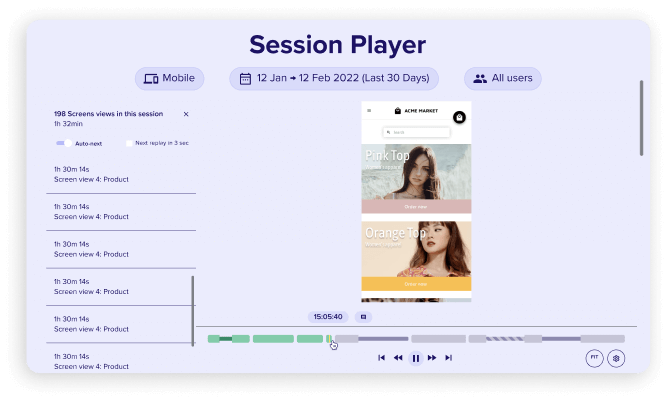Click the rewind button
The width and height of the screenshot is (670, 400).
pyautogui.click(x=398, y=357)
